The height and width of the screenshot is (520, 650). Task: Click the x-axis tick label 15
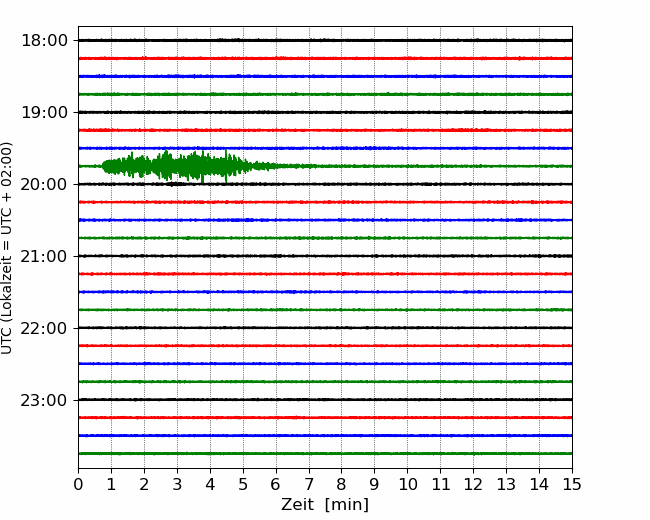[x=572, y=484]
